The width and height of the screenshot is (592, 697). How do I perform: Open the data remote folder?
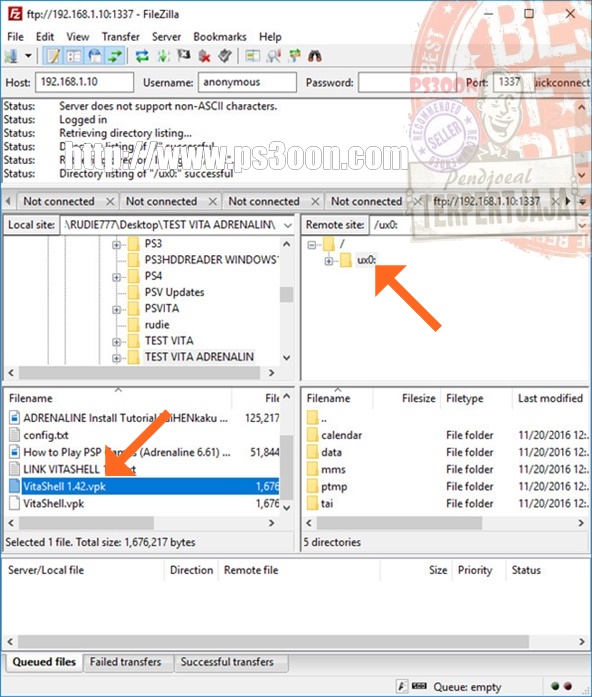pyautogui.click(x=332, y=453)
